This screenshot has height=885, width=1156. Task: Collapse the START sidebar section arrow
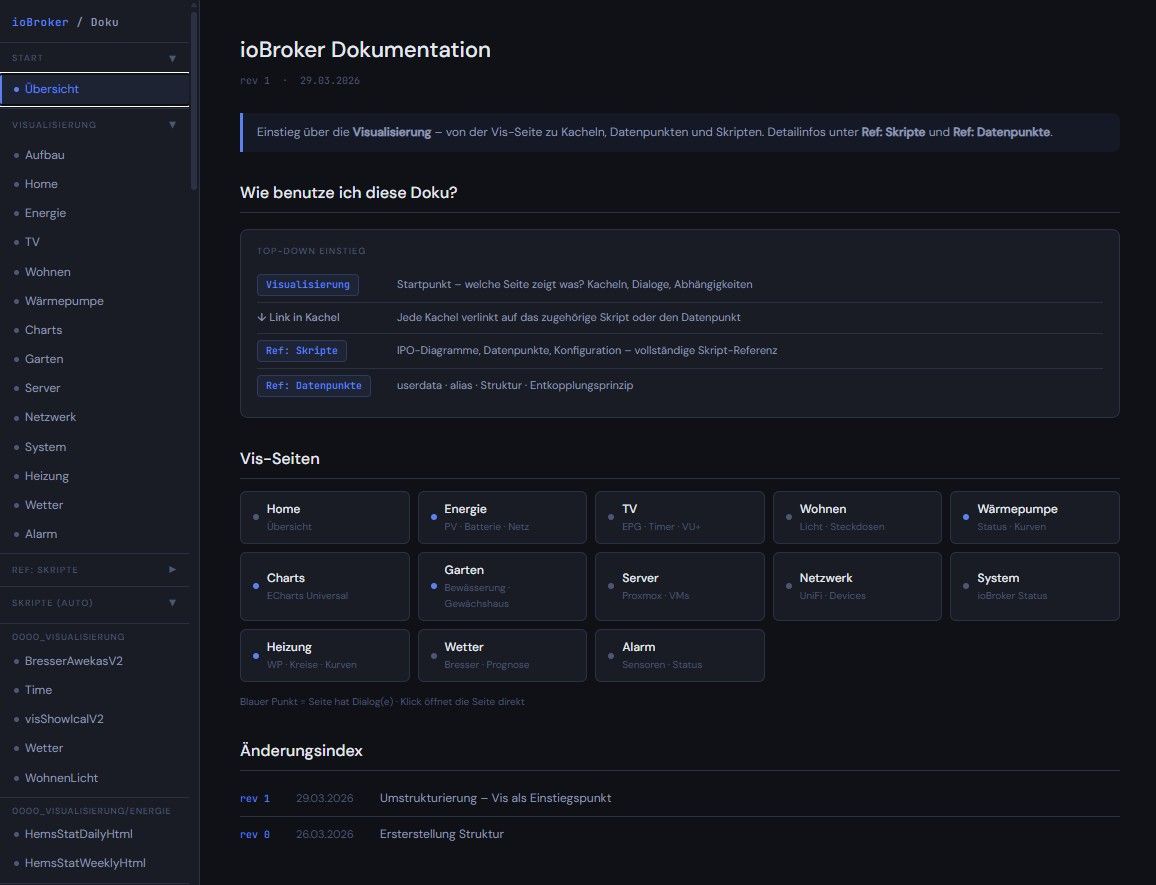click(172, 58)
